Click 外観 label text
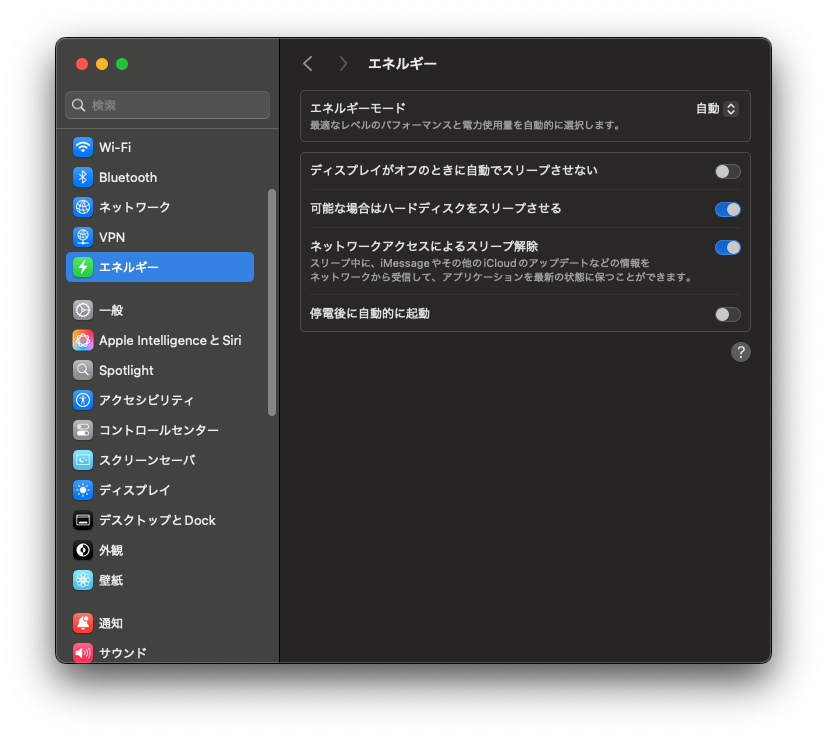The height and width of the screenshot is (737, 827). (x=111, y=550)
